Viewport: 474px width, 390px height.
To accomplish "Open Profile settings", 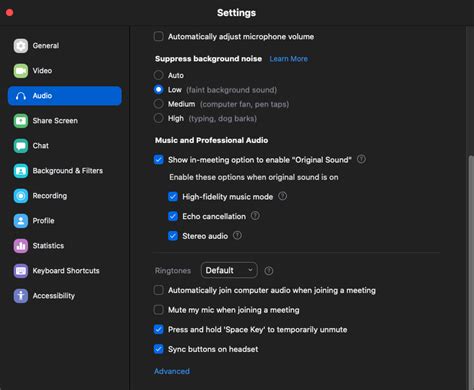I will 65,221.
